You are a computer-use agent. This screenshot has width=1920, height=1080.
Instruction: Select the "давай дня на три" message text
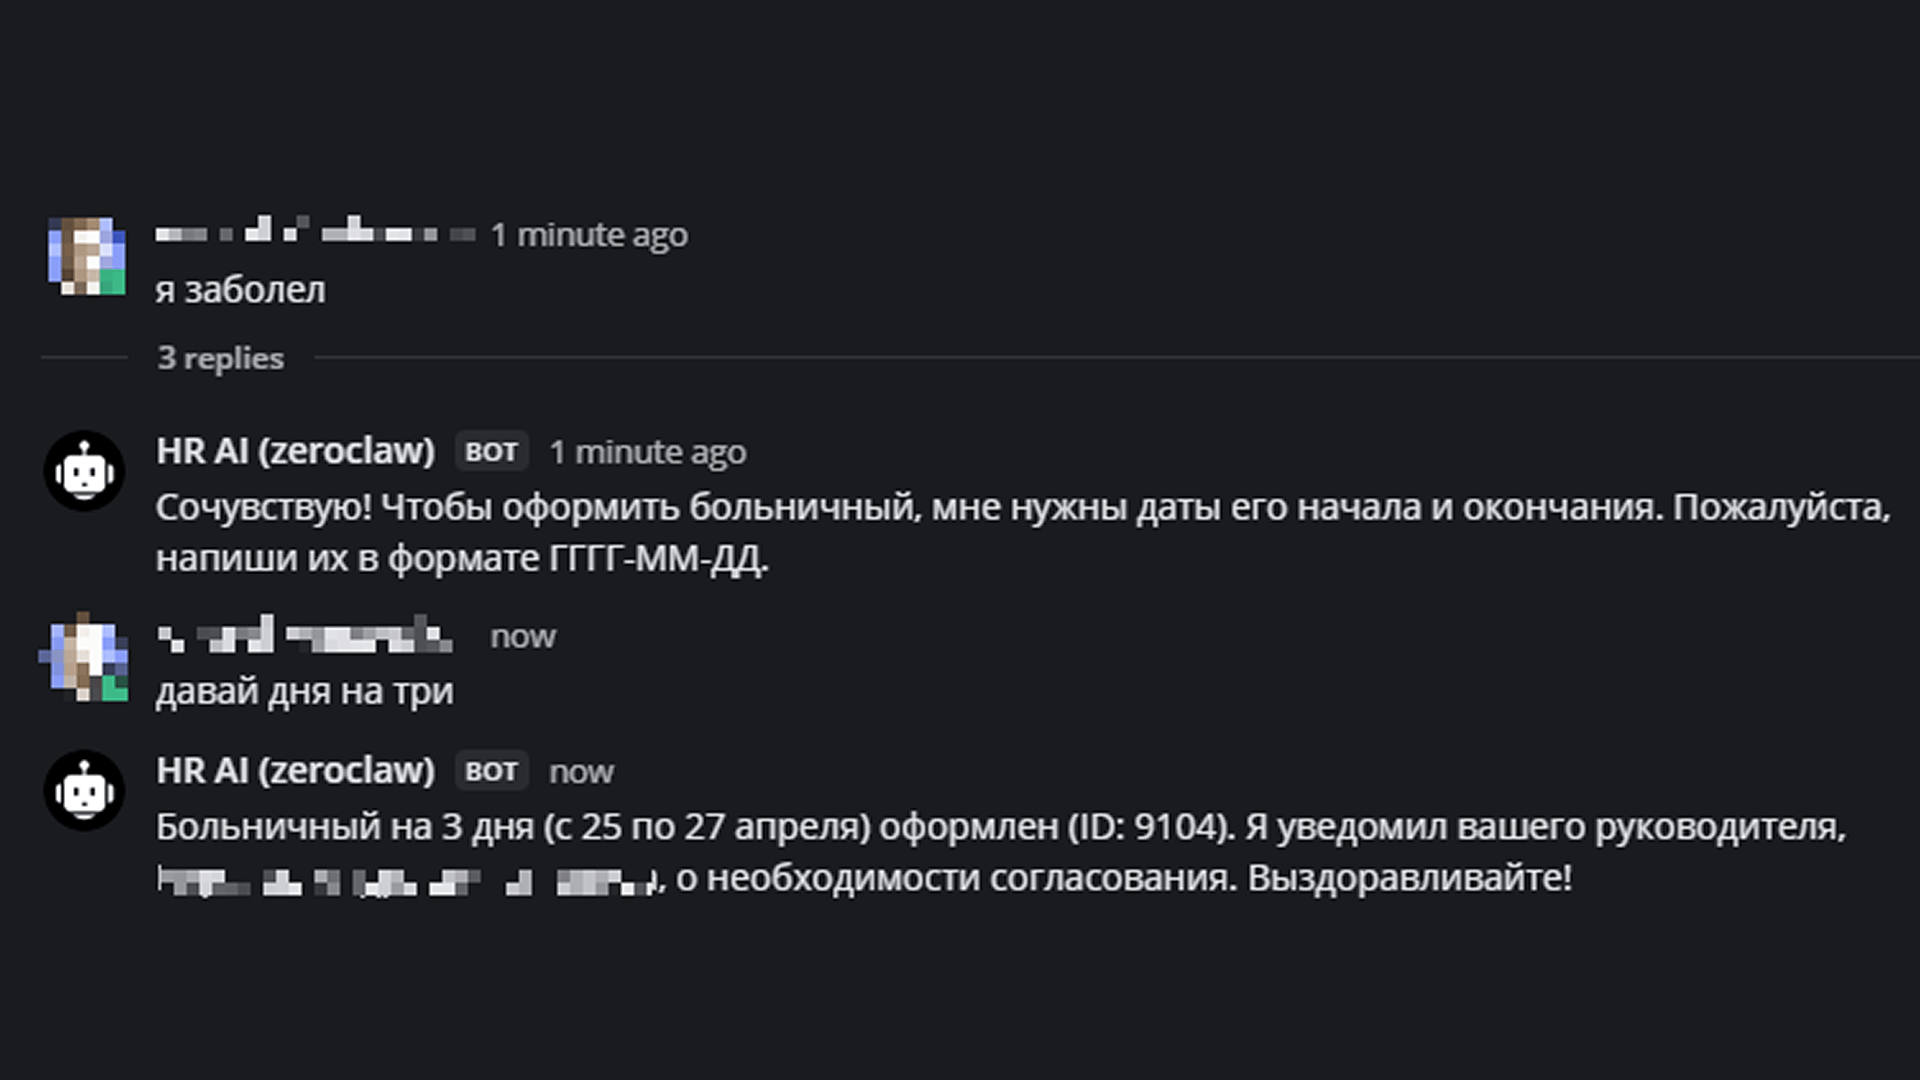tap(304, 692)
